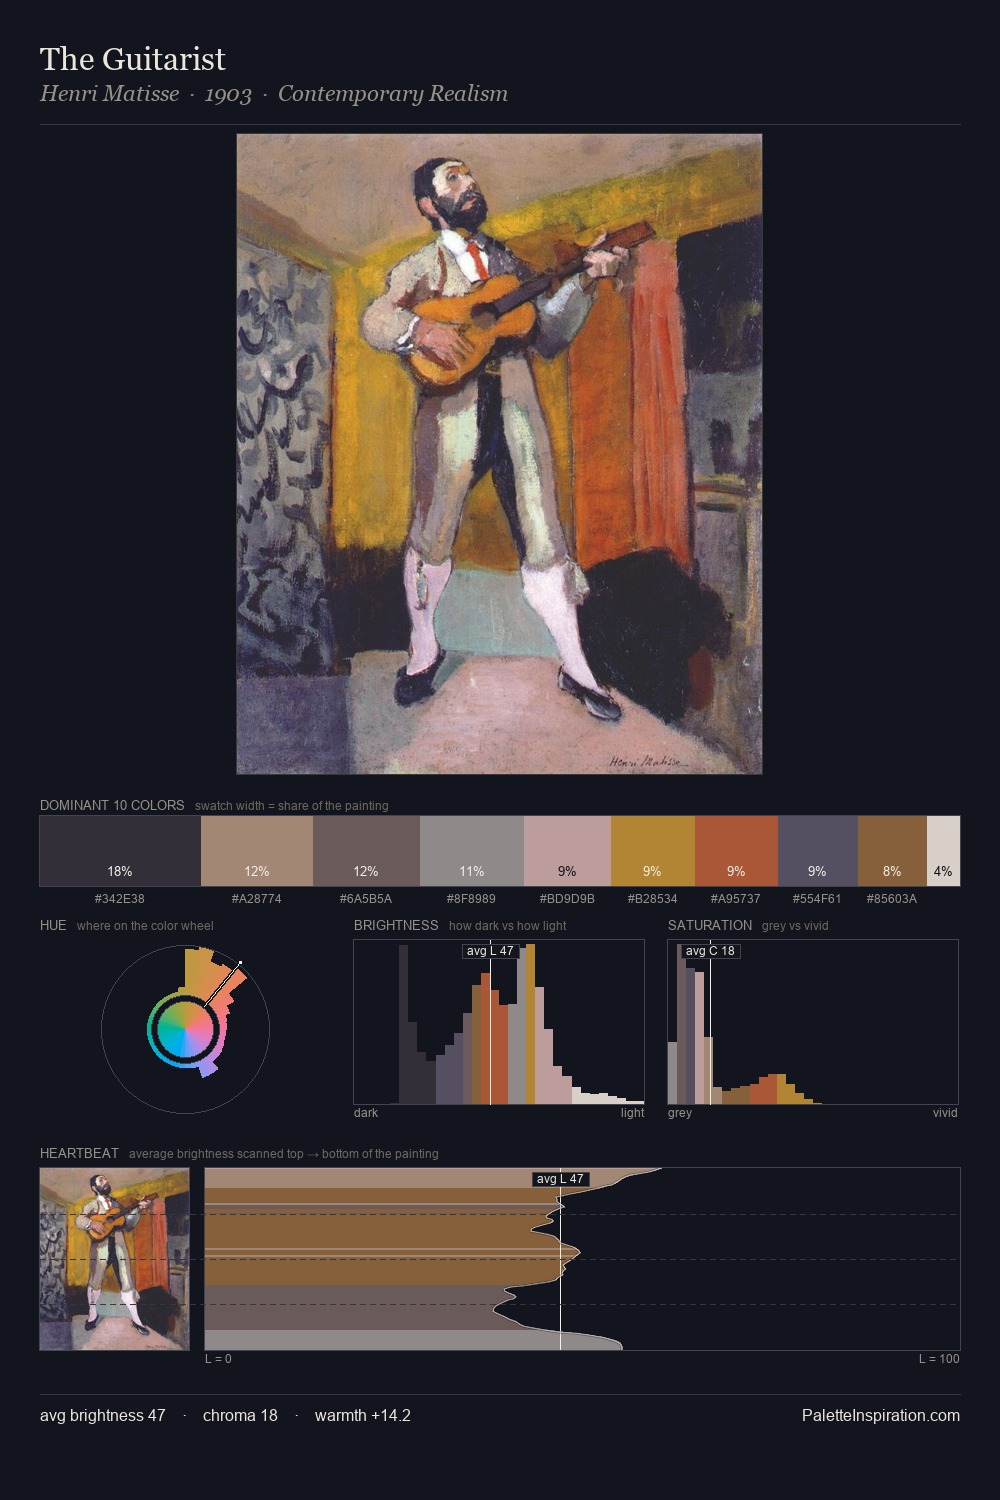Screen dimensions: 1000x1500
Task: Click the saturation histogram chart
Action: (813, 1022)
